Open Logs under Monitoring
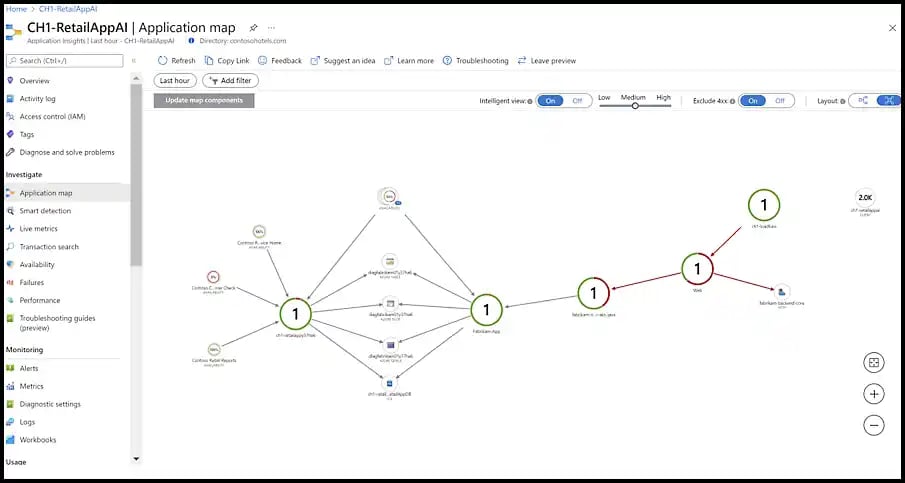This screenshot has height=483, width=905. tap(27, 422)
